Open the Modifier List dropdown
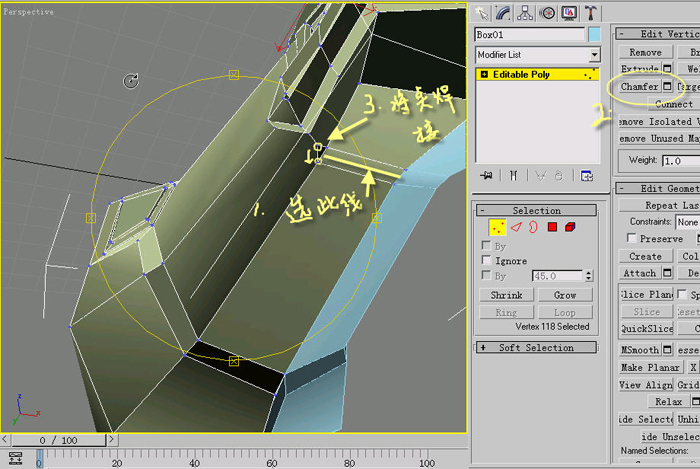This screenshot has height=469, width=700. pyautogui.click(x=594, y=55)
